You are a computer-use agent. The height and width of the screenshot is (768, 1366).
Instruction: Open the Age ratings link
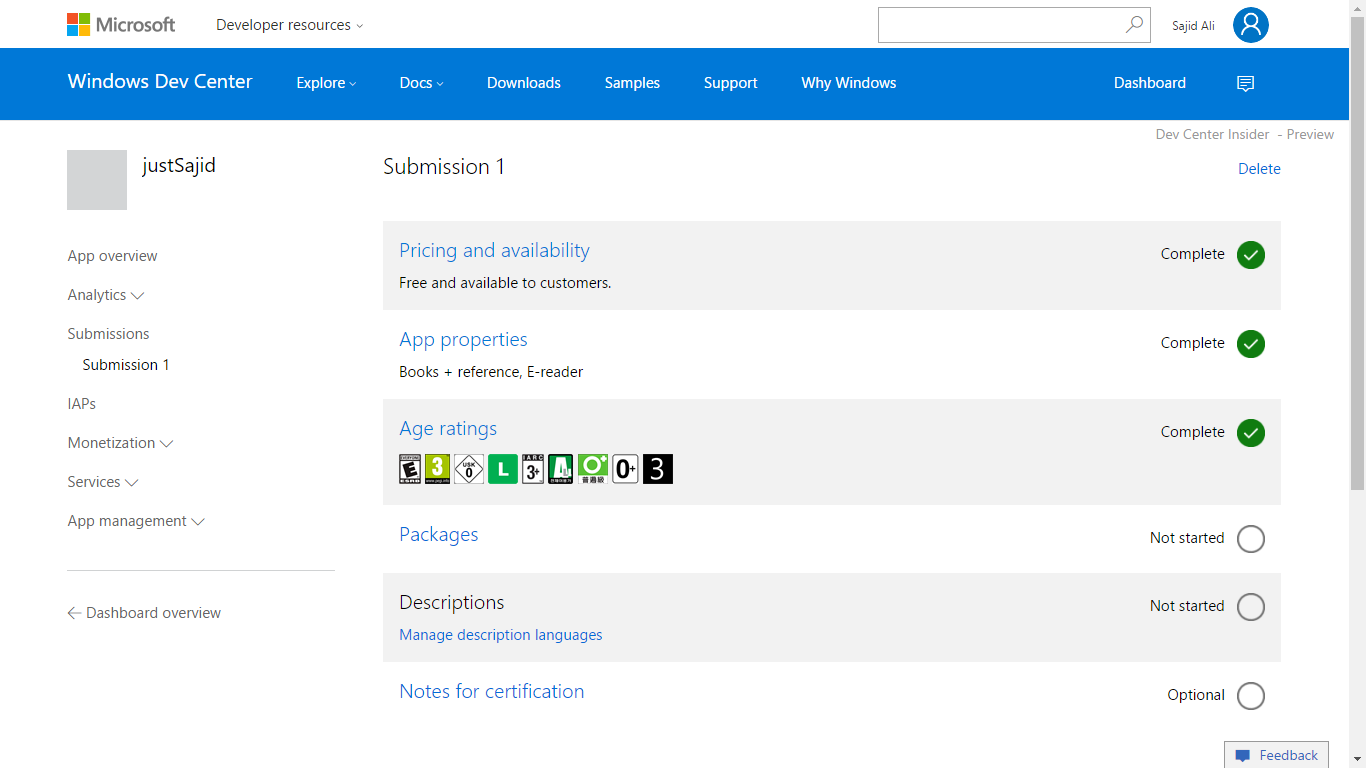click(448, 429)
